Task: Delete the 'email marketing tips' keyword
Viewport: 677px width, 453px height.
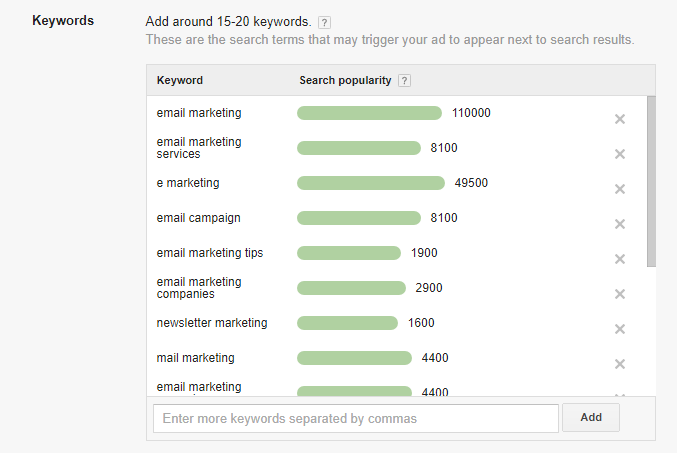Action: [620, 259]
